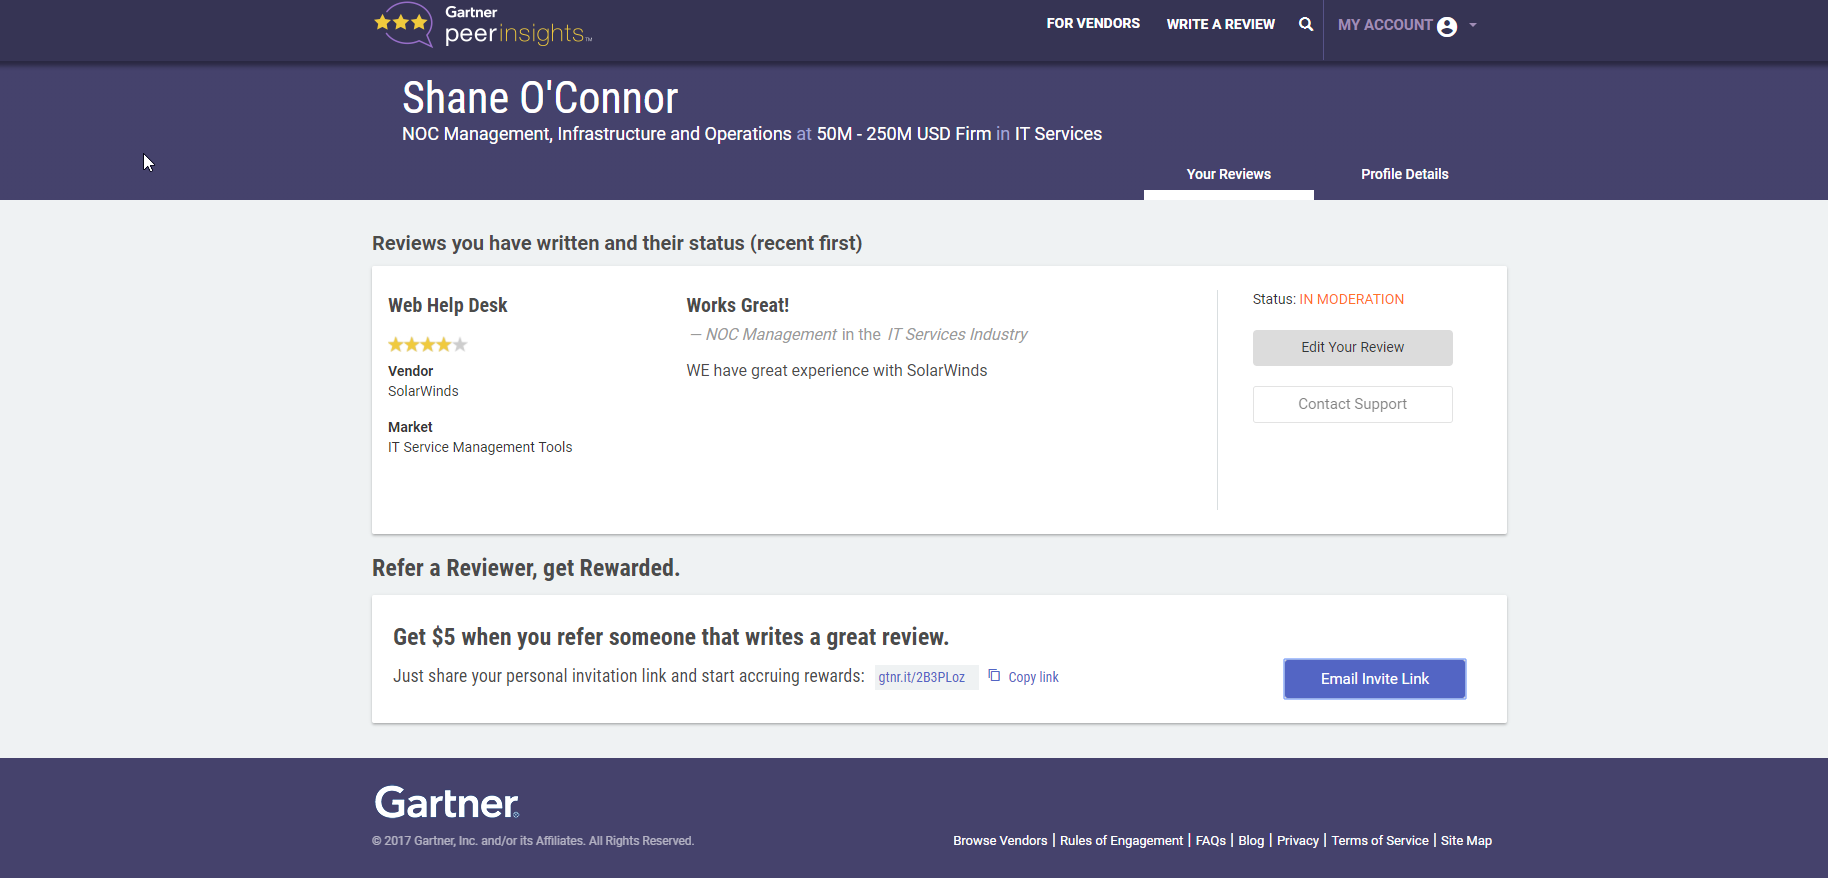This screenshot has height=878, width=1828.
Task: Switch to the Your Reviews tab
Action: click(1228, 174)
